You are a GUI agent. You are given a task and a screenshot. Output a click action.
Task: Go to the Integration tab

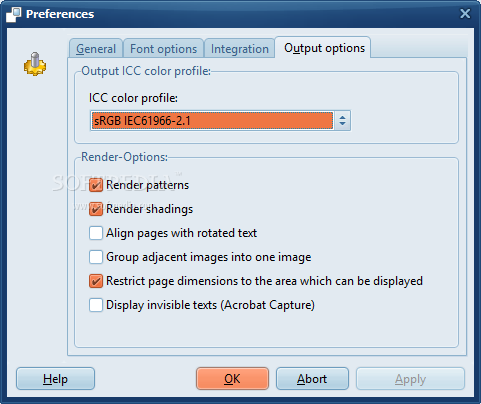pos(240,49)
